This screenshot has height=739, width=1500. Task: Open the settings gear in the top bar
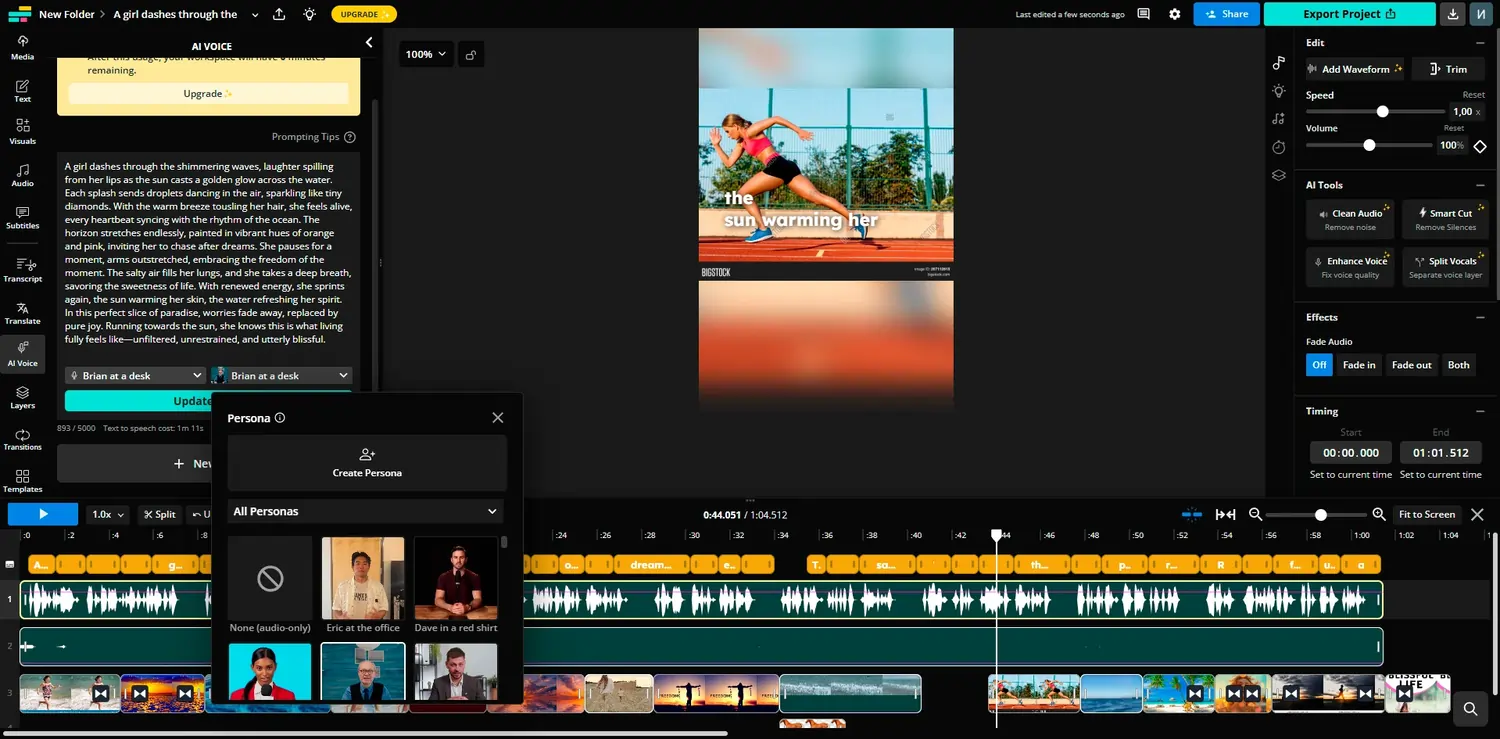tap(1175, 14)
